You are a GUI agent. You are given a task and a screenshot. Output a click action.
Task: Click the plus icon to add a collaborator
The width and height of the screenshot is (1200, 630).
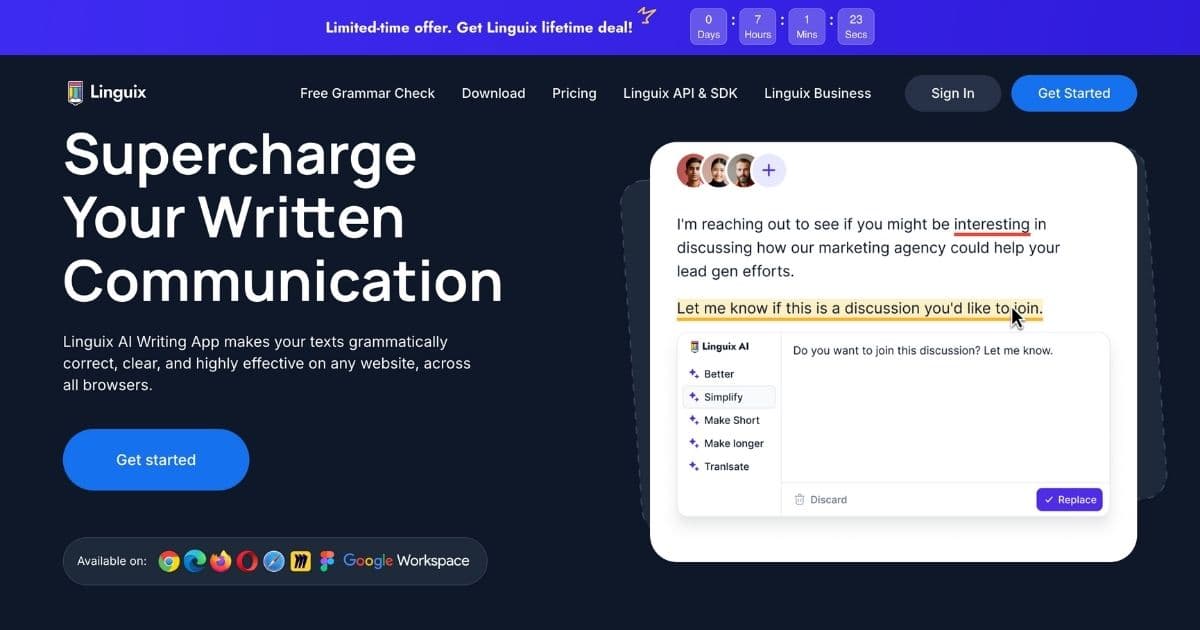point(769,170)
